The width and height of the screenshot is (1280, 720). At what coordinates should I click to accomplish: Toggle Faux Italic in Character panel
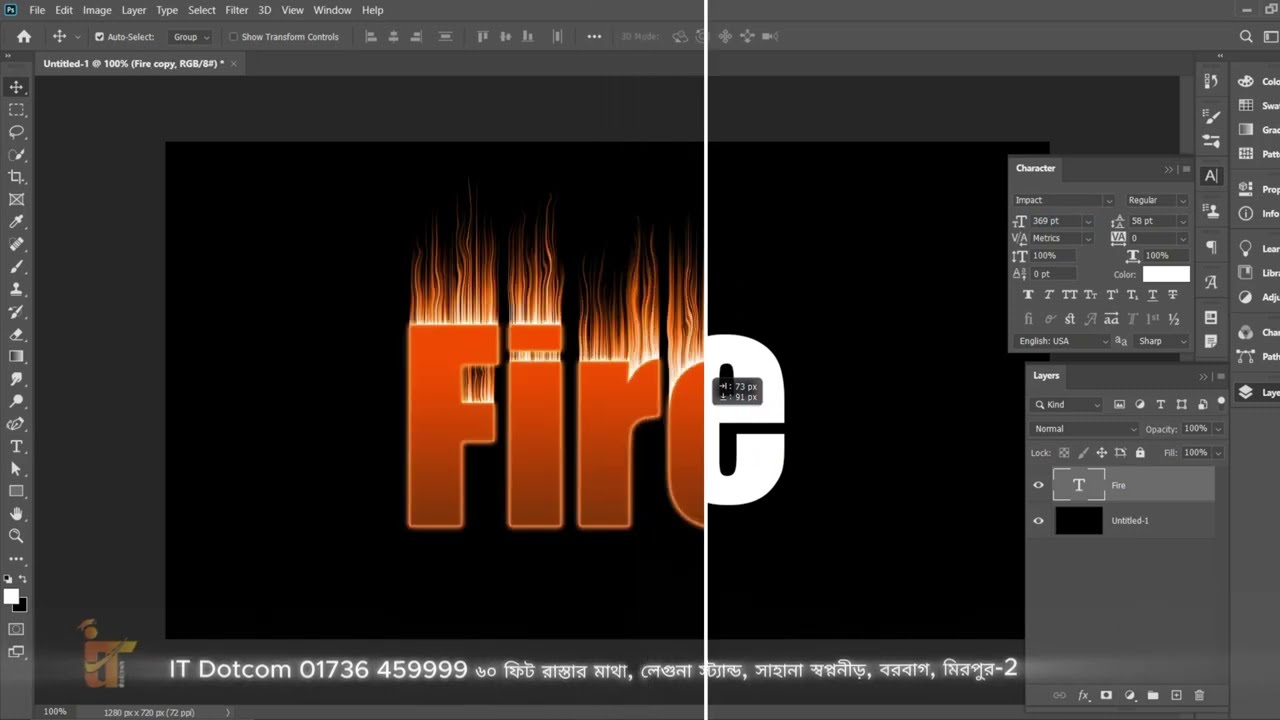[1049, 295]
